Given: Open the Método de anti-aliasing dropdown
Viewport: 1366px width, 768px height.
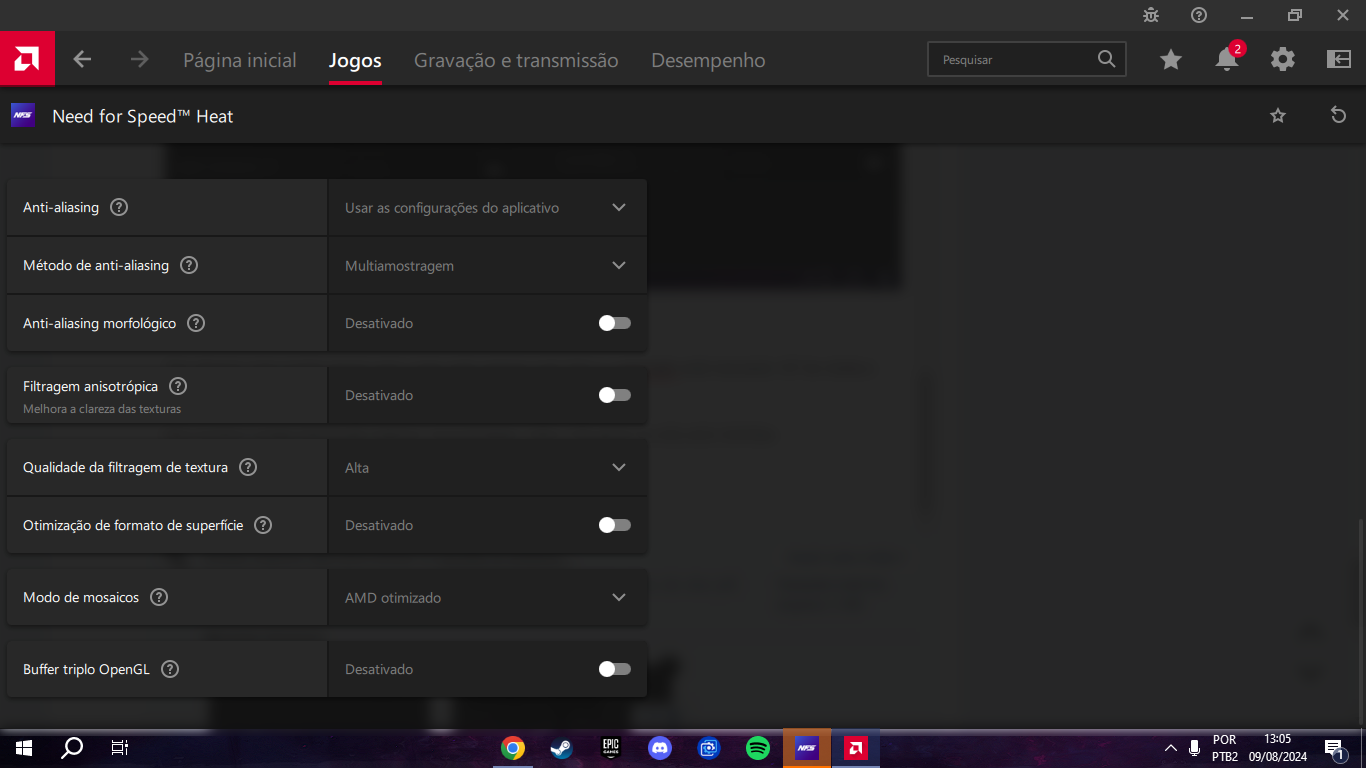Looking at the screenshot, I should tap(487, 266).
